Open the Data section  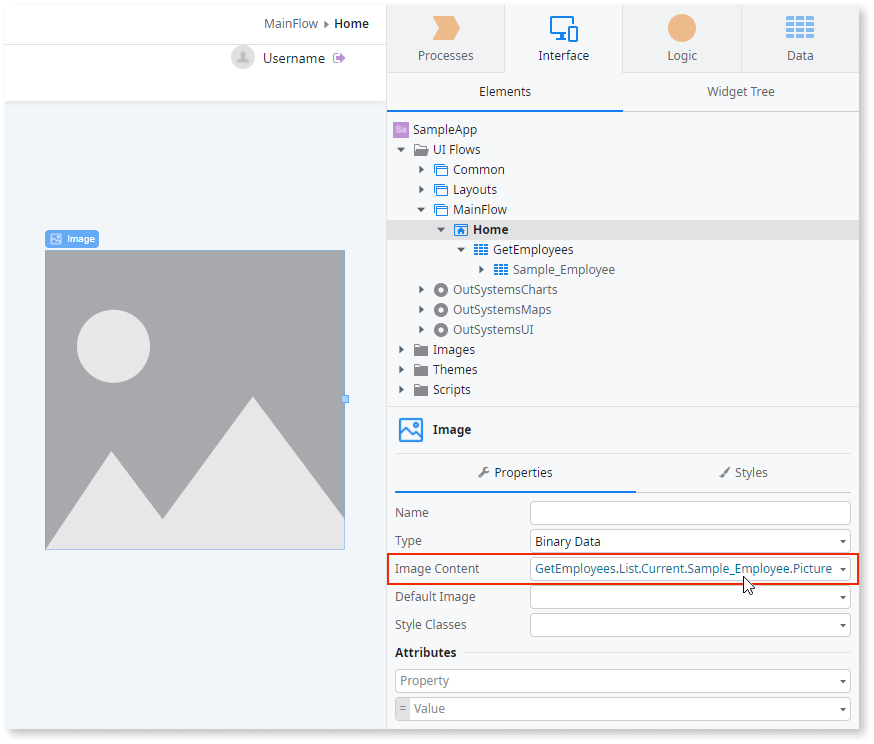(x=799, y=40)
